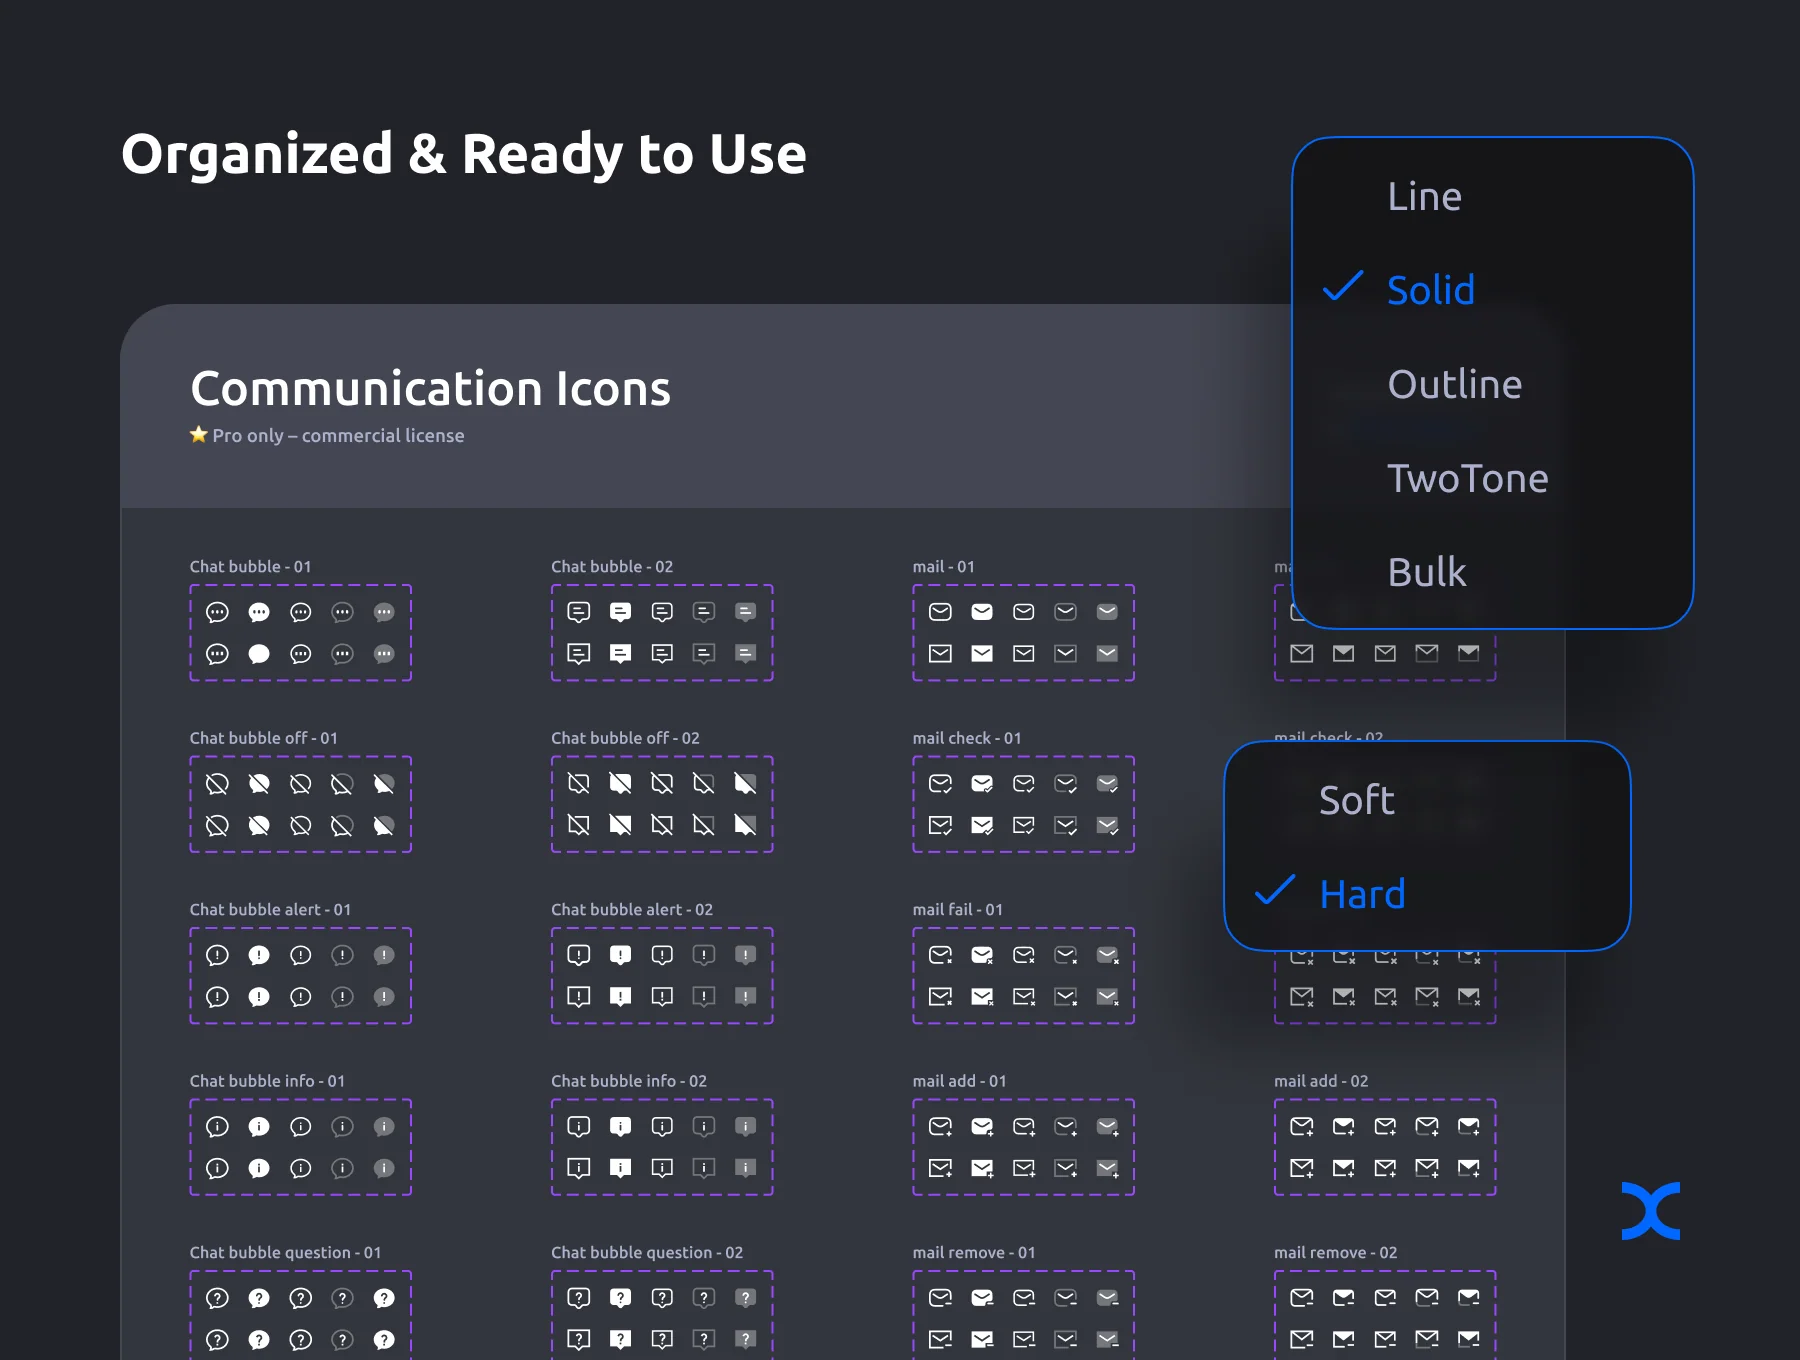Click the mail - 01 label

(943, 567)
